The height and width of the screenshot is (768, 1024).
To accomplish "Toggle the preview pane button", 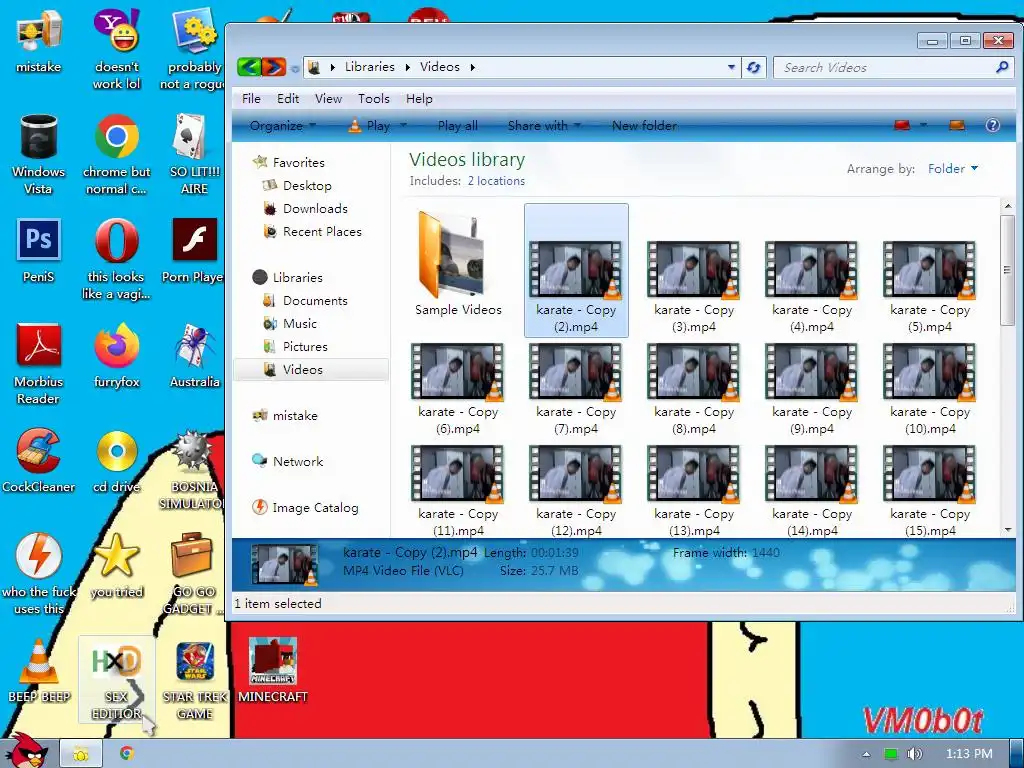I will pos(957,125).
